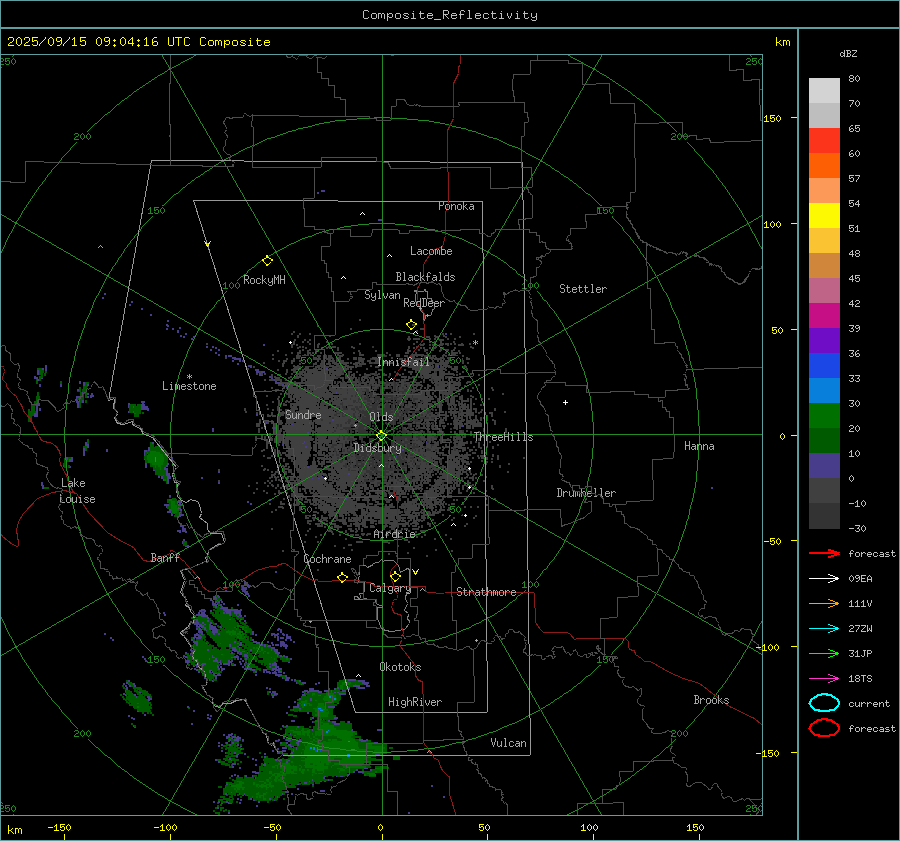Click the Composite_Reflectivity title text
Viewport: 900px width, 841px height.
click(x=449, y=15)
